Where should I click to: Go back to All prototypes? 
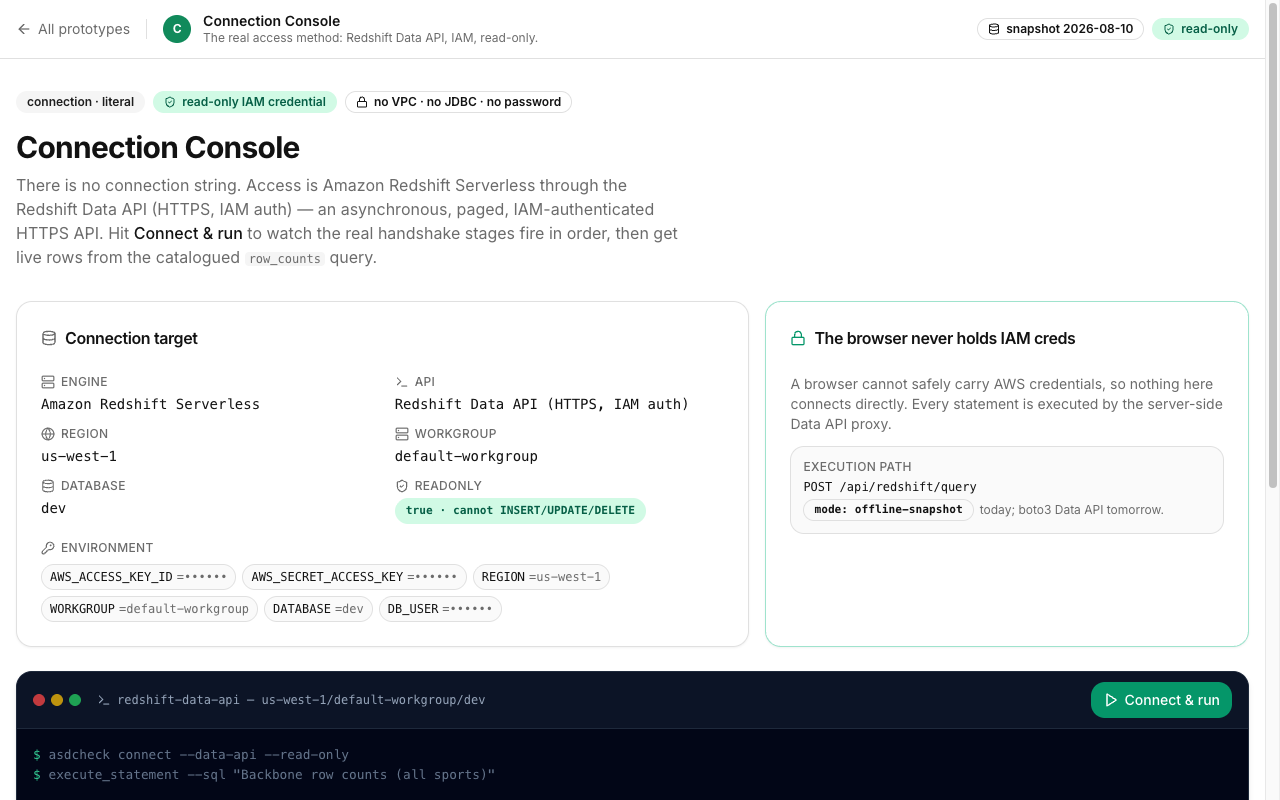coord(73,29)
